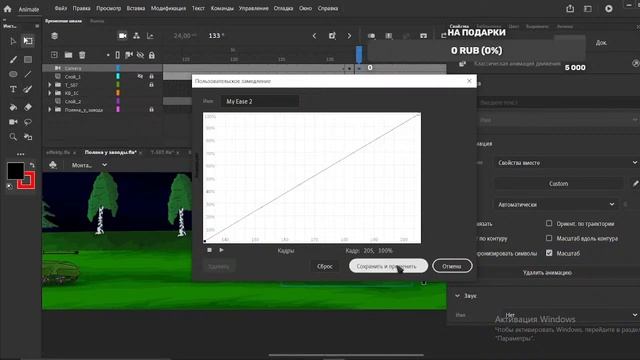
Task: Collapse the Звук section
Action: coord(457,296)
